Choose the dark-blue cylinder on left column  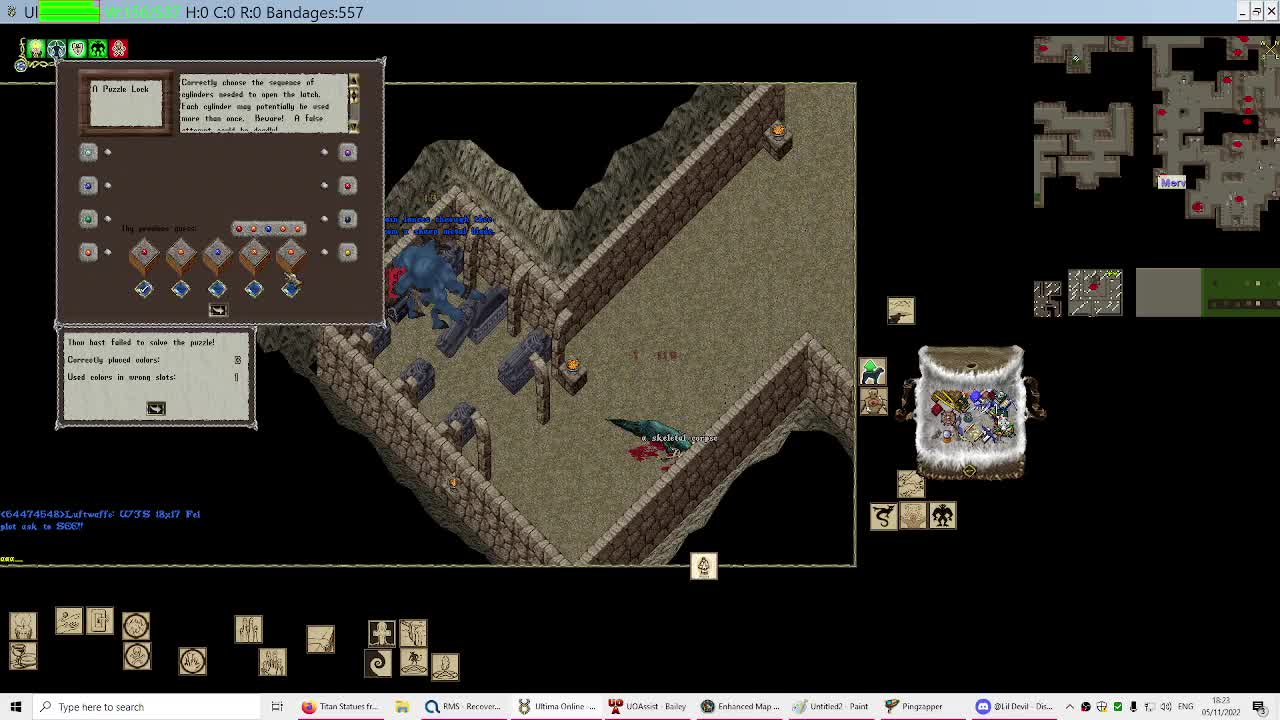tap(88, 185)
